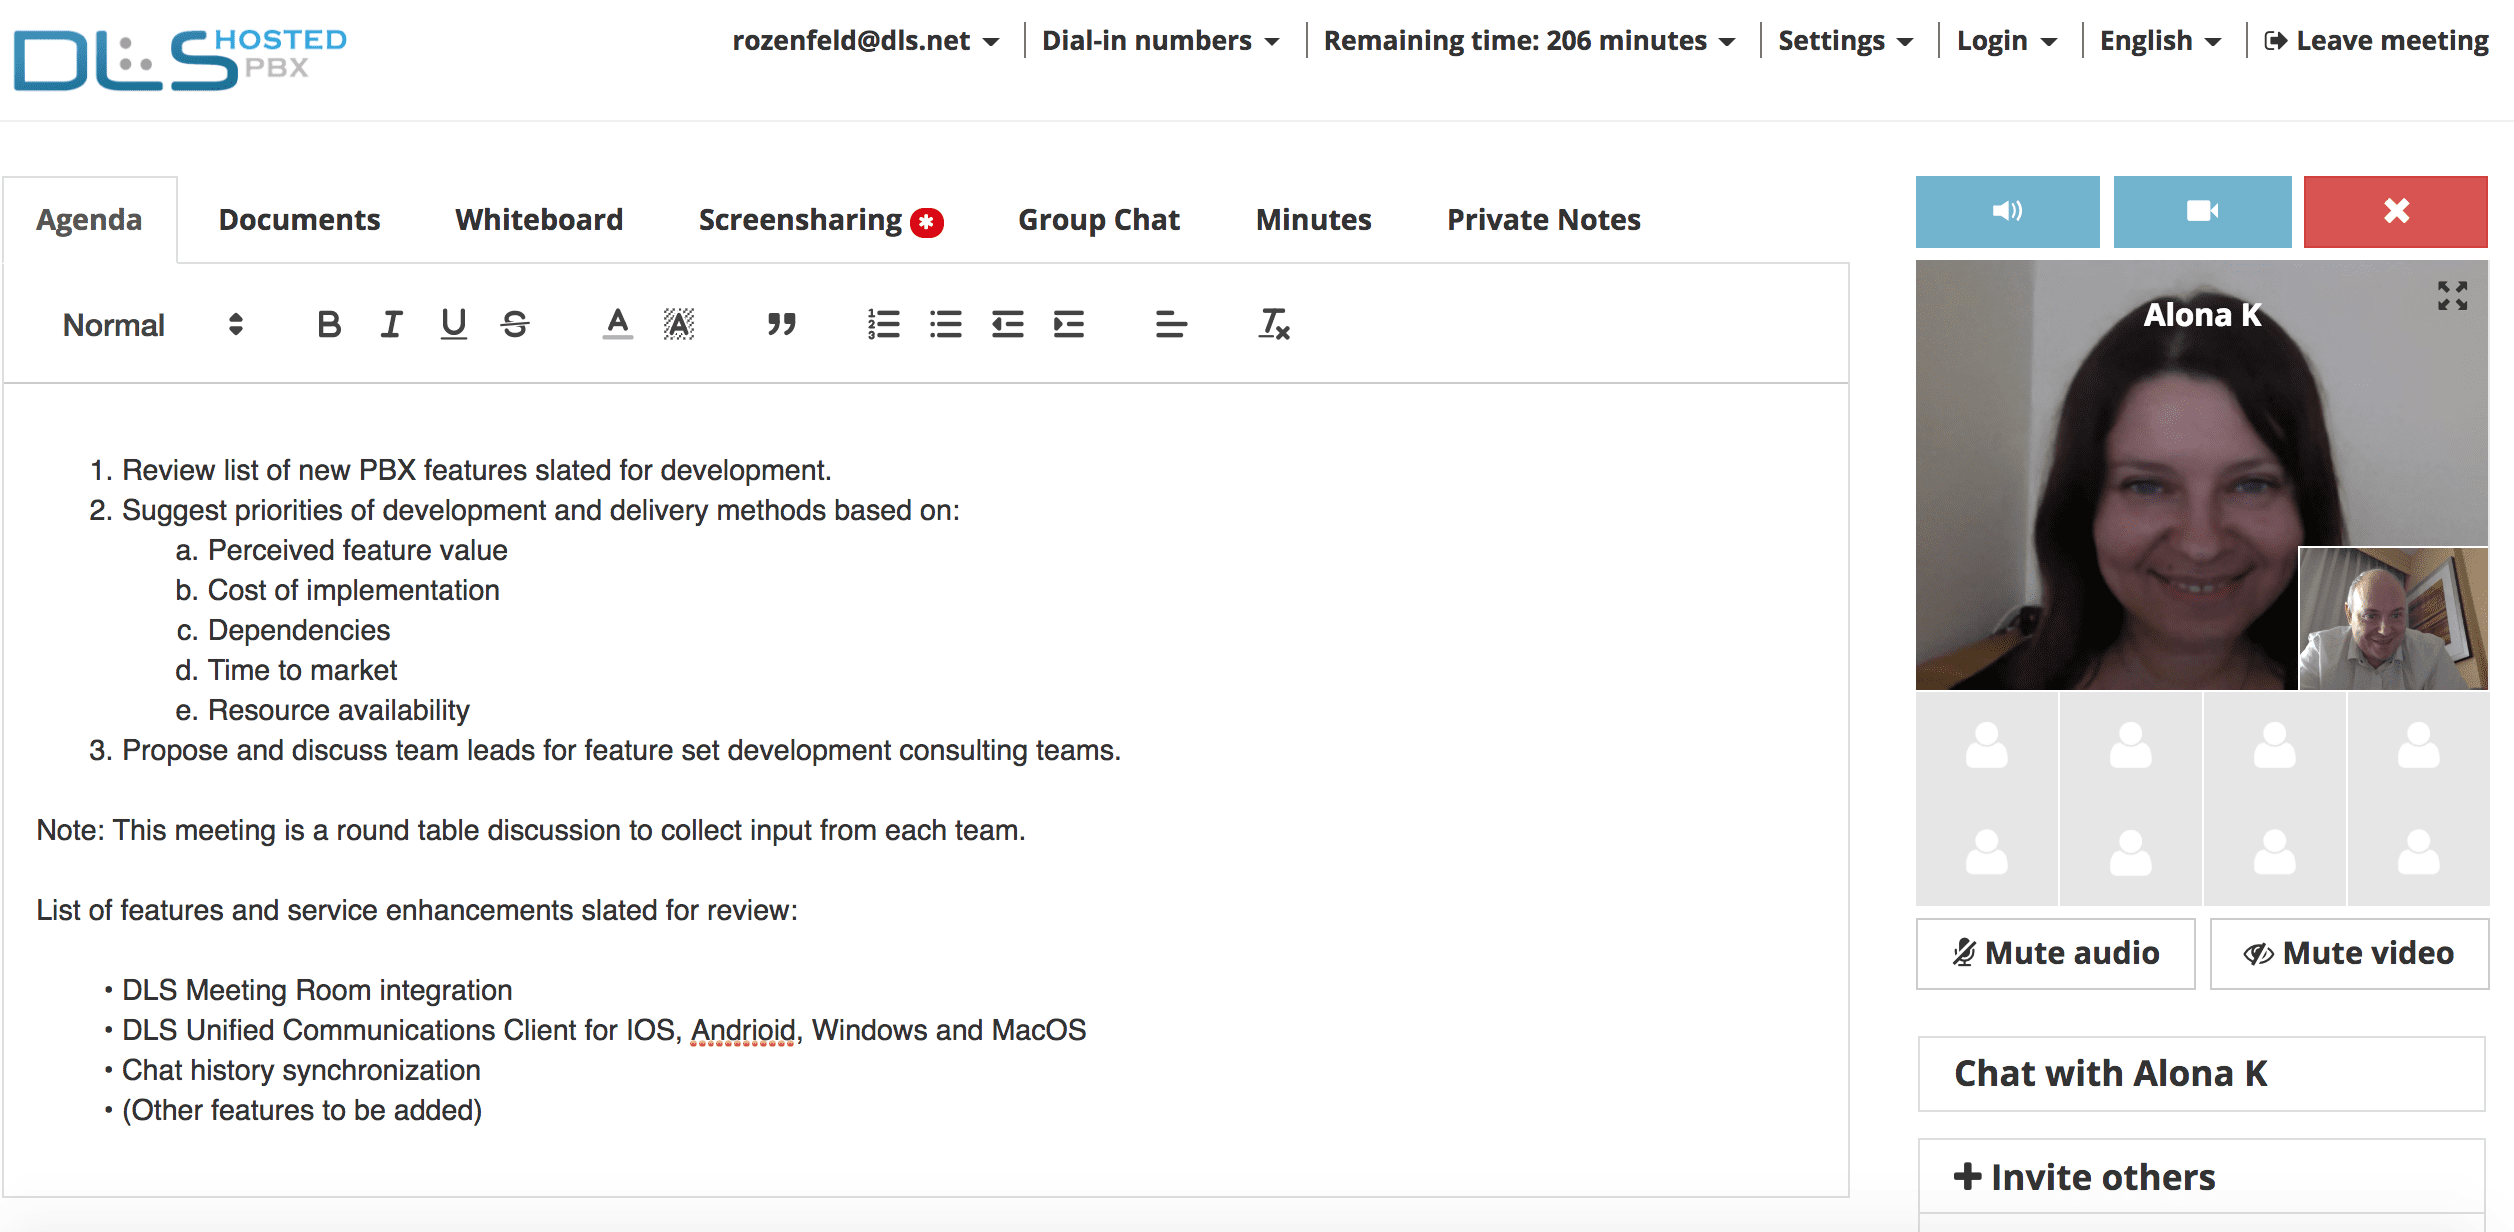Click the '(Other features to be added)' bullet
The image size is (2514, 1232).
302,1110
